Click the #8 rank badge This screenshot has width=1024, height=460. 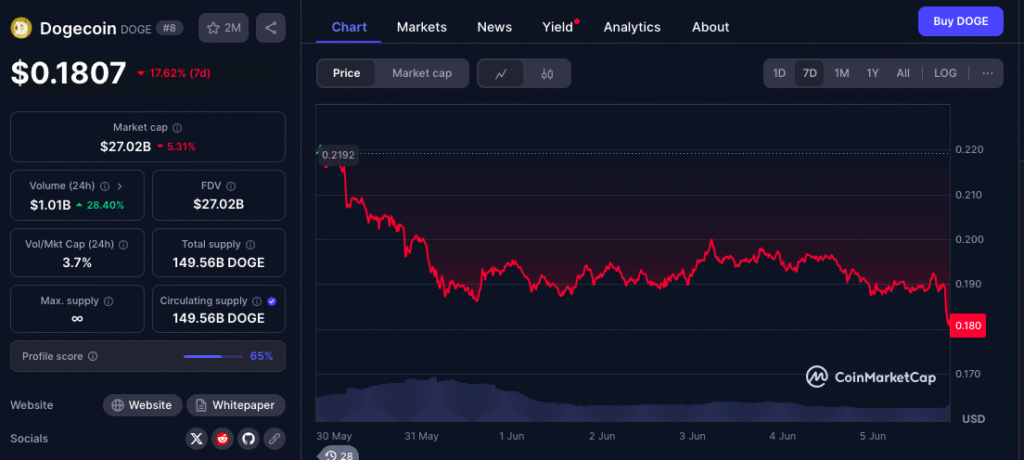tap(170, 28)
